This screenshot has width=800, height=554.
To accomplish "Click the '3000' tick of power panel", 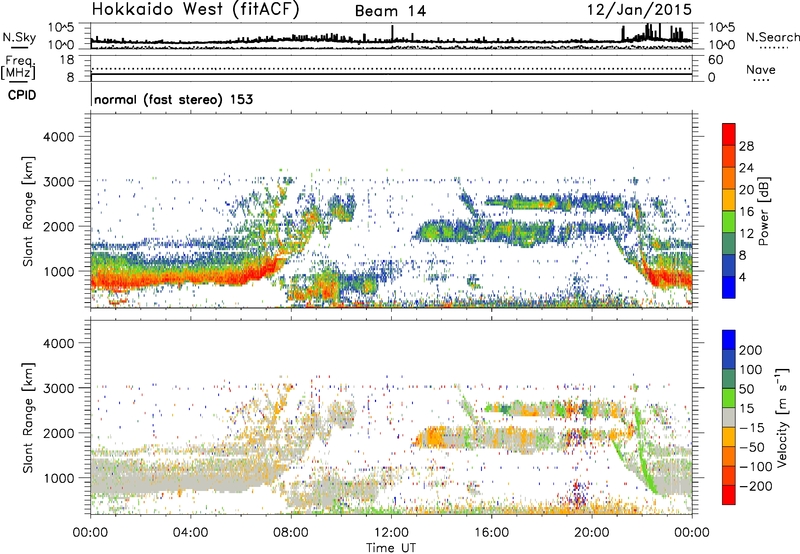I will coord(59,182).
